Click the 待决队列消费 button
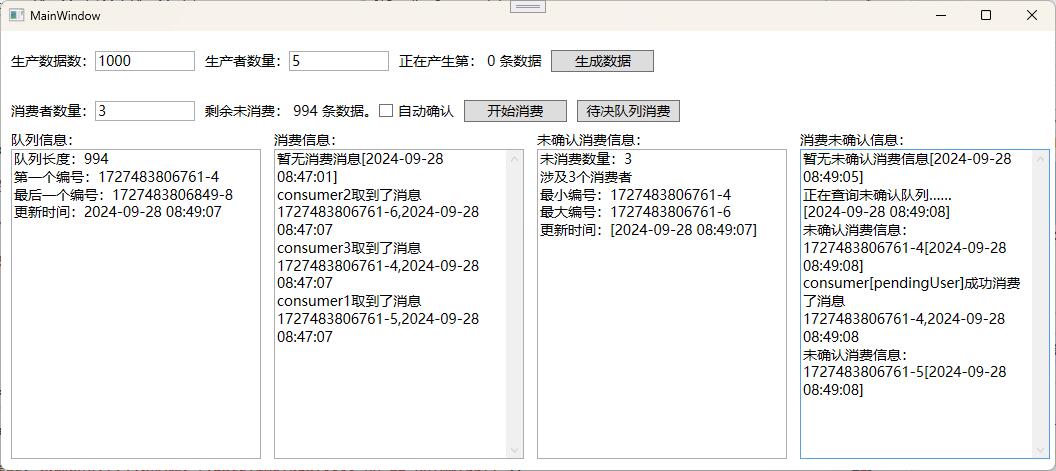Viewport: 1056px width, 471px height. [x=627, y=111]
